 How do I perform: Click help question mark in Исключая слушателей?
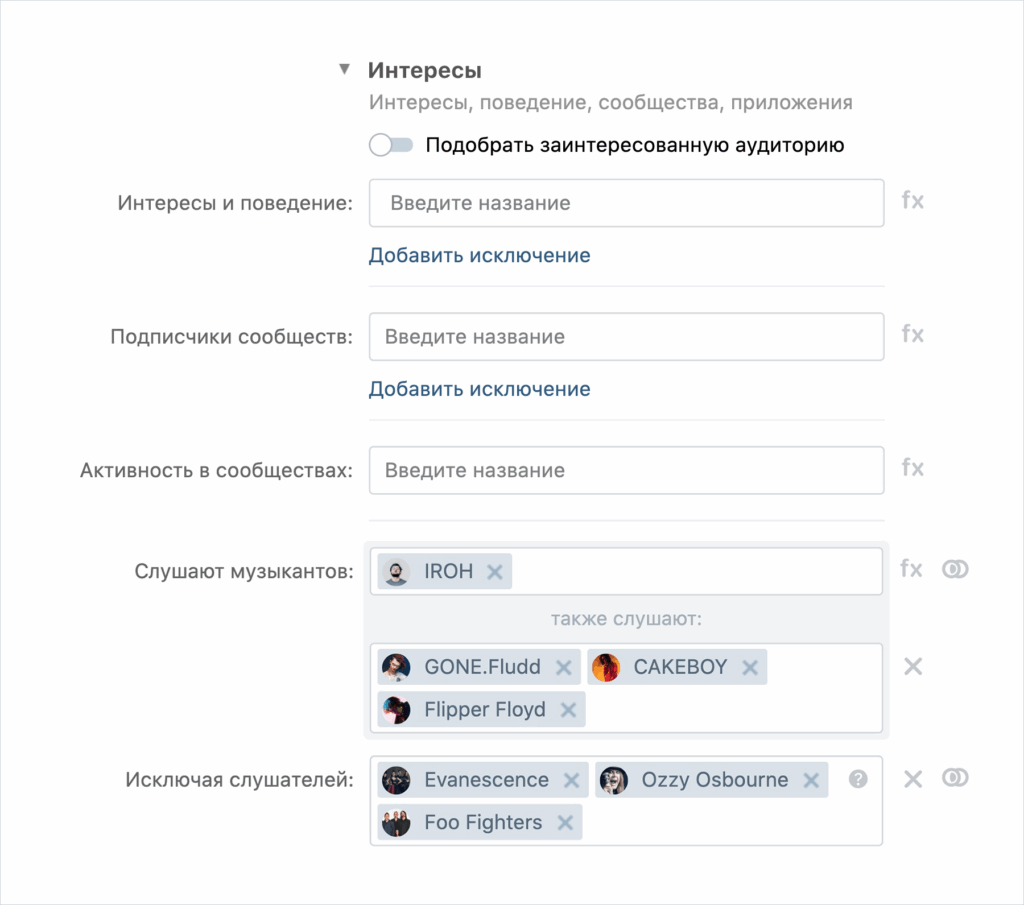(x=858, y=780)
